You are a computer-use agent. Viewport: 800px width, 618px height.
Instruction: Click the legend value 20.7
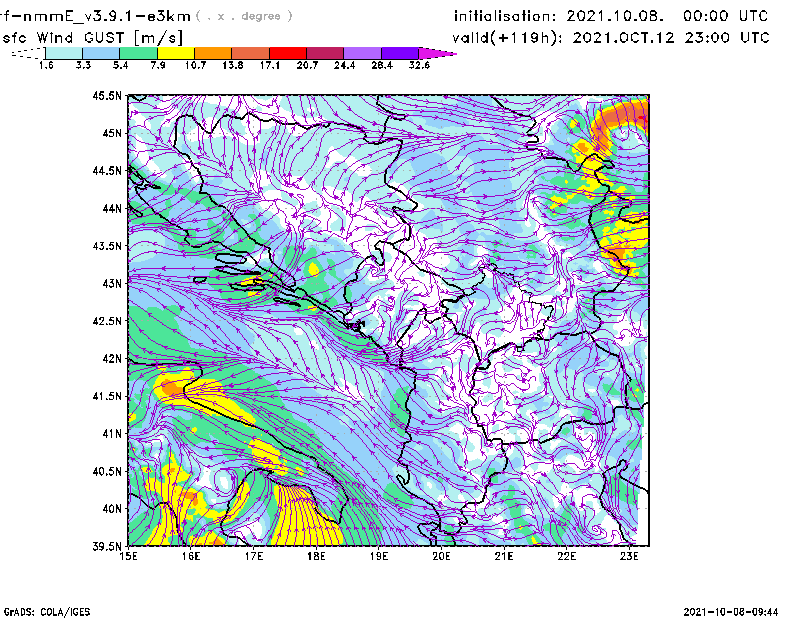pyautogui.click(x=307, y=65)
